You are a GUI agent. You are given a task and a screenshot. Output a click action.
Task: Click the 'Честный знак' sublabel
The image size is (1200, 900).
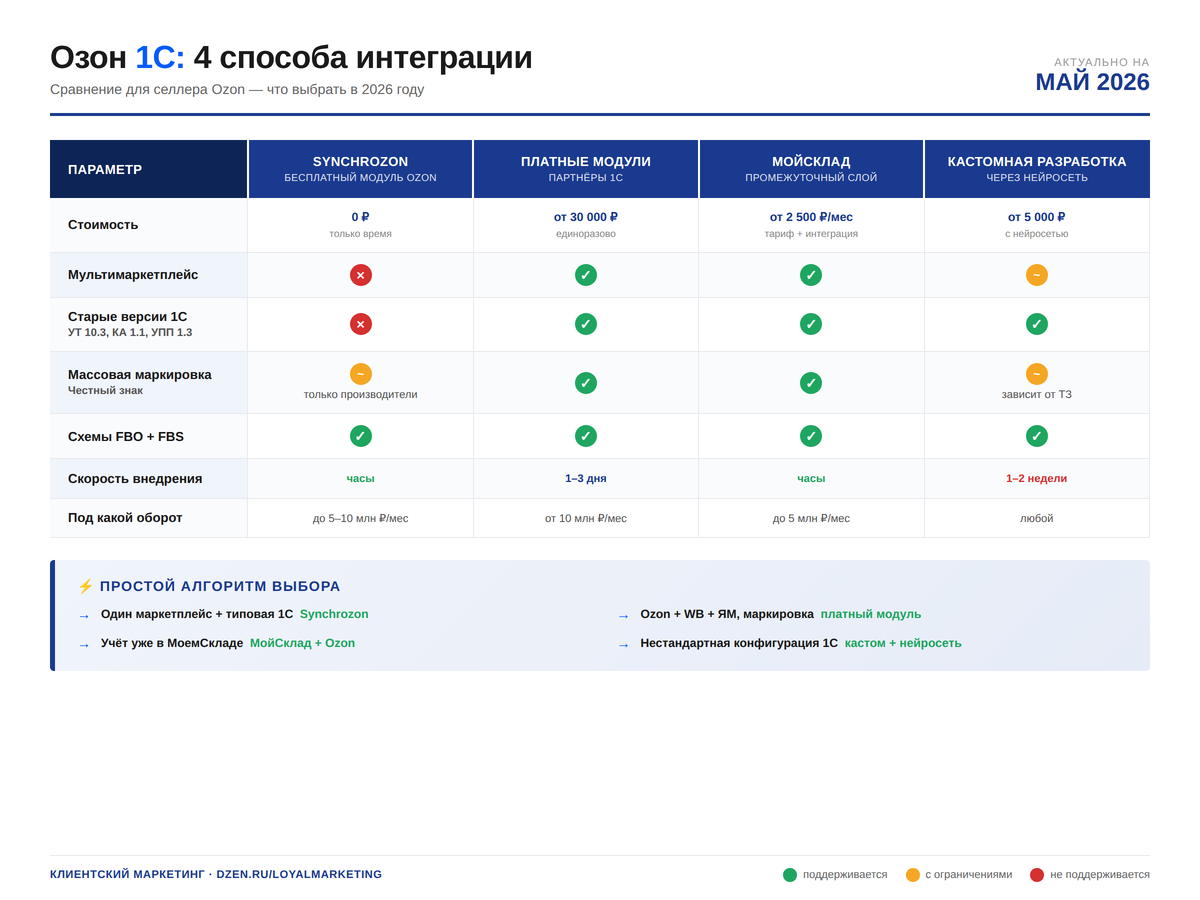(105, 391)
